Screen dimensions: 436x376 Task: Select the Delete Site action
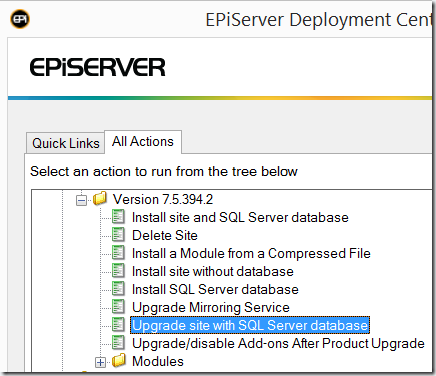tap(165, 235)
